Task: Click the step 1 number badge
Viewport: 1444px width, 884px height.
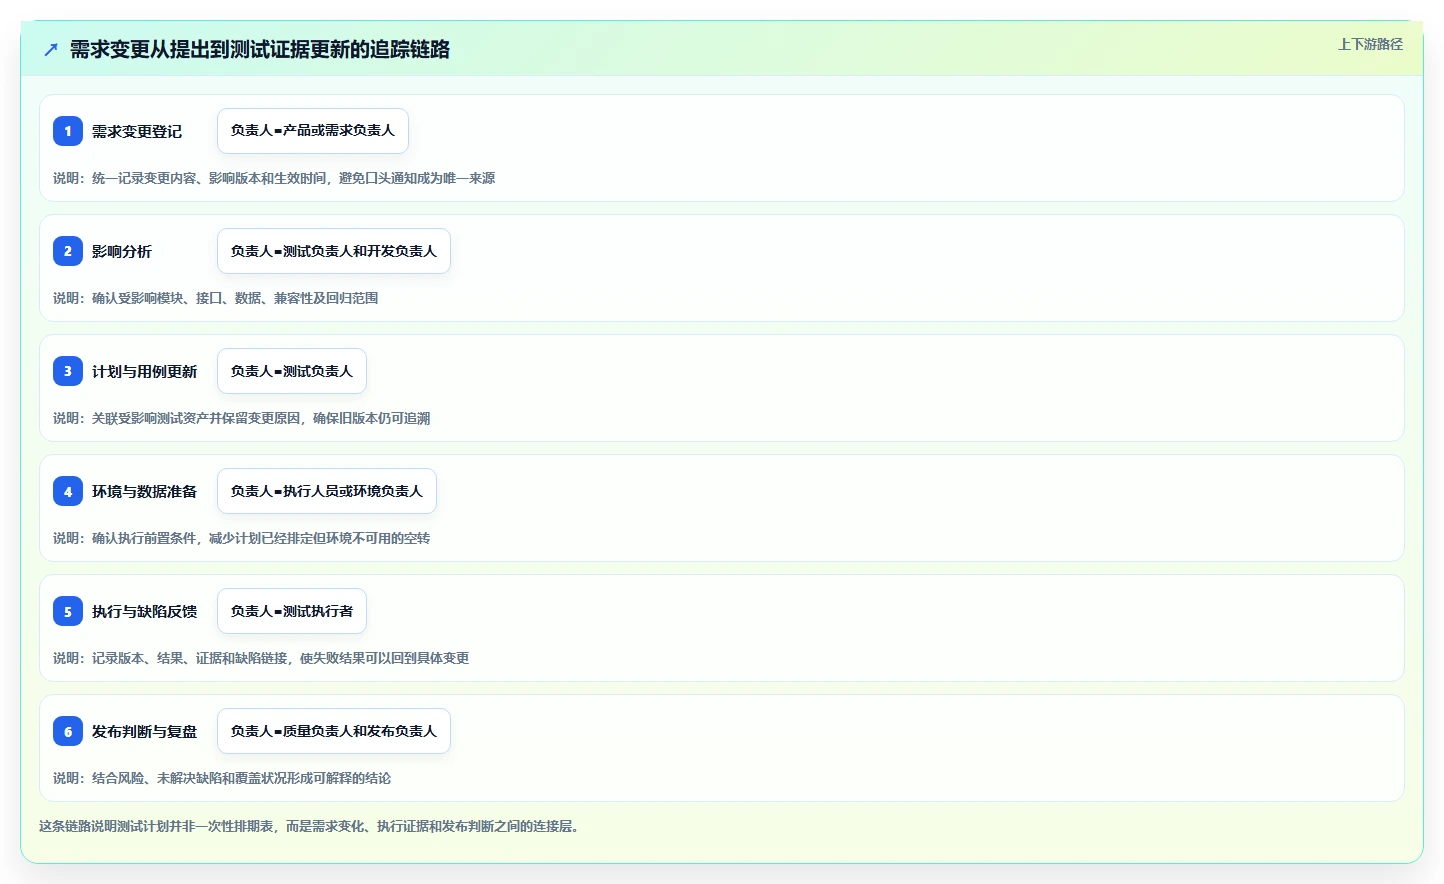Action: pos(68,131)
